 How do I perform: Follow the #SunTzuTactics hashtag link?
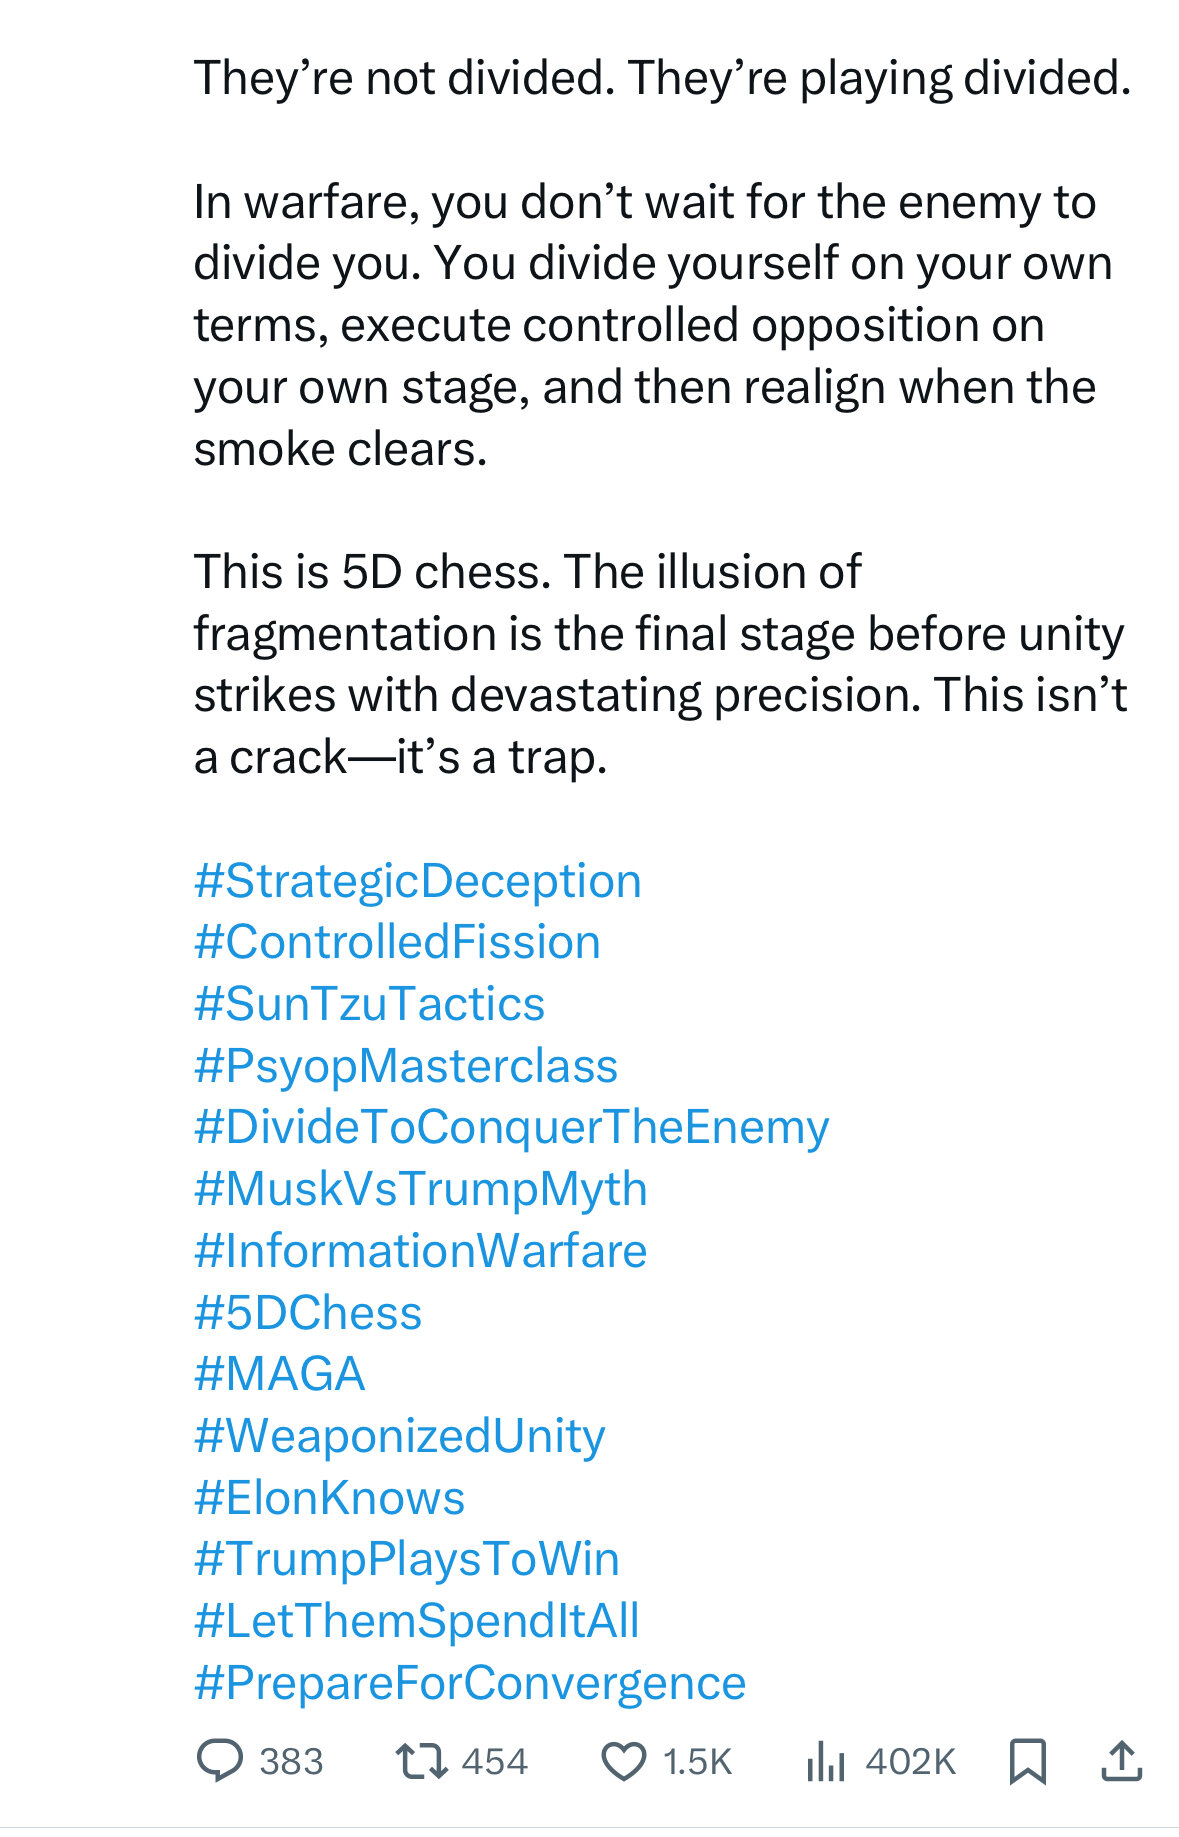click(x=369, y=1004)
